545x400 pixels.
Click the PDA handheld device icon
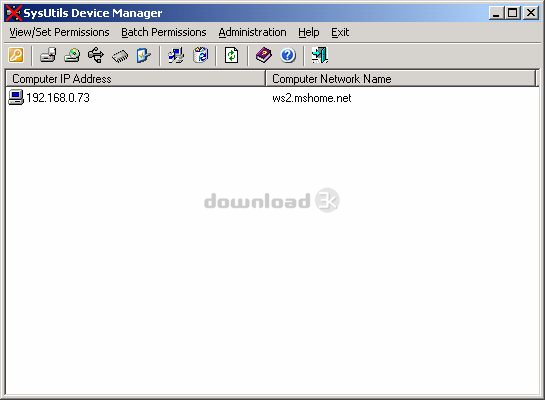pyautogui.click(x=144, y=55)
